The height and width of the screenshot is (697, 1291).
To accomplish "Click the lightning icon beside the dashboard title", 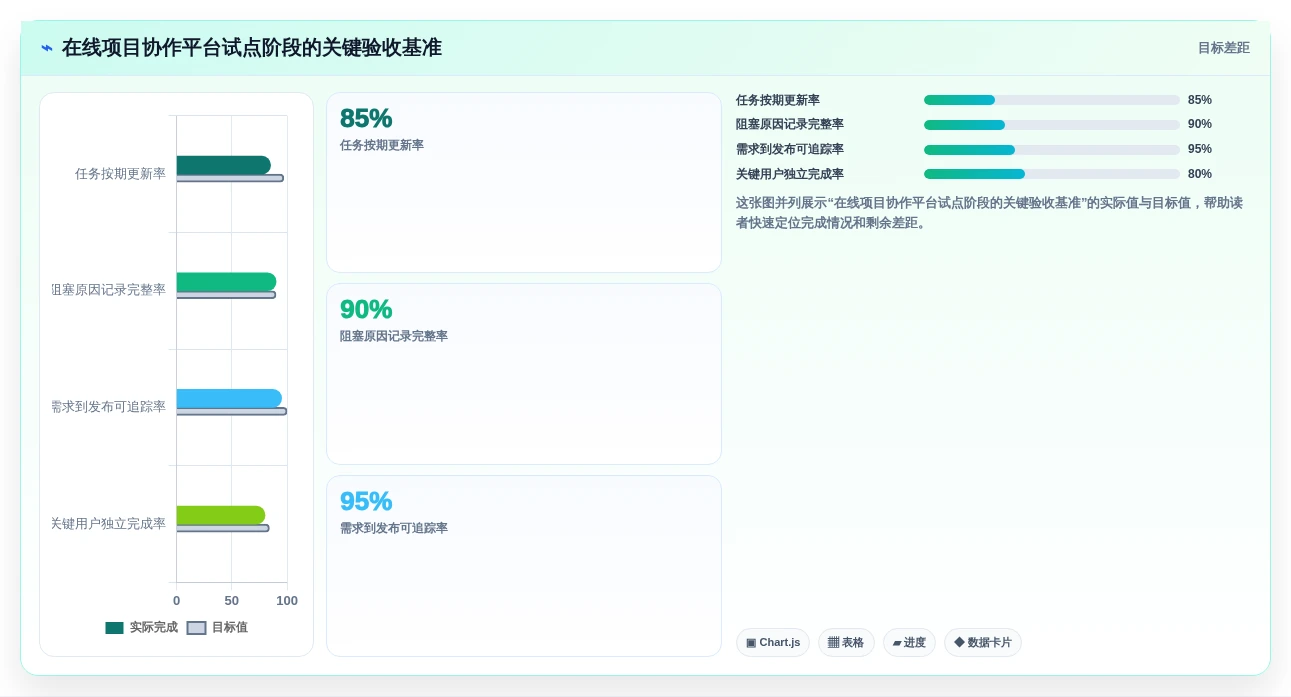I will pos(47,48).
